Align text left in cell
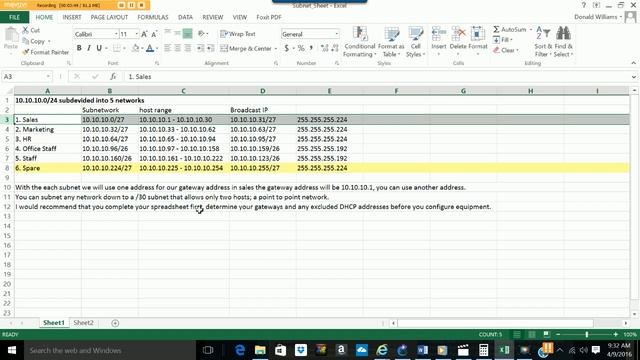This screenshot has height=360, width=640. pyautogui.click(x=167, y=48)
